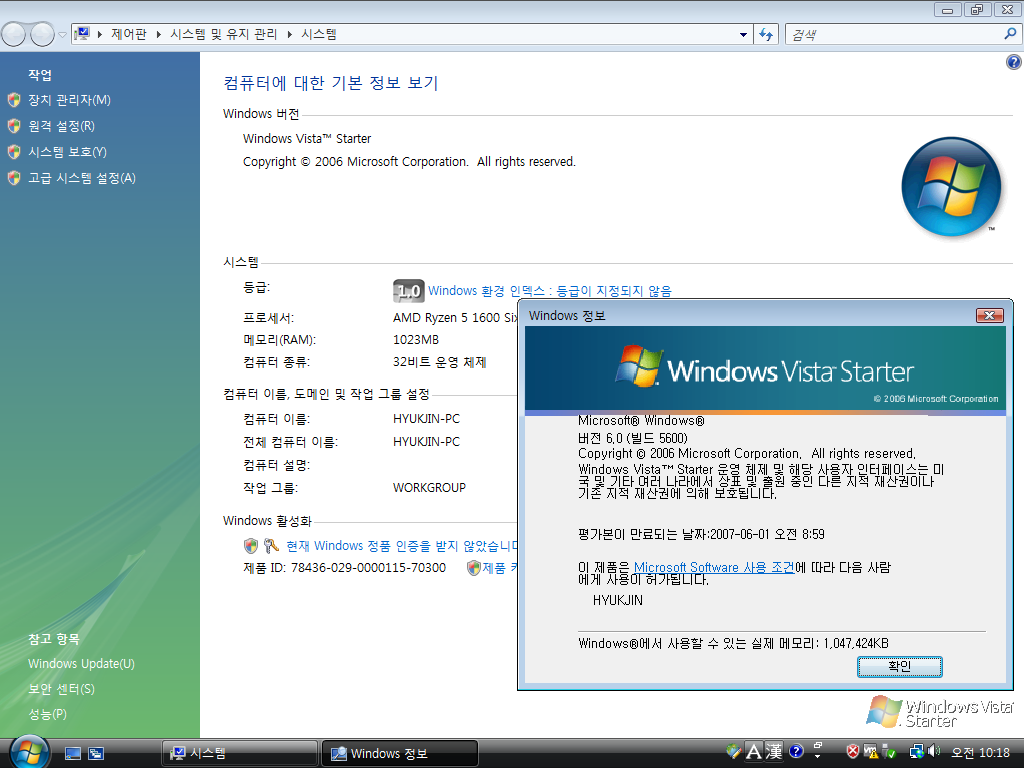Click the WORKGROUP value

pyautogui.click(x=429, y=488)
